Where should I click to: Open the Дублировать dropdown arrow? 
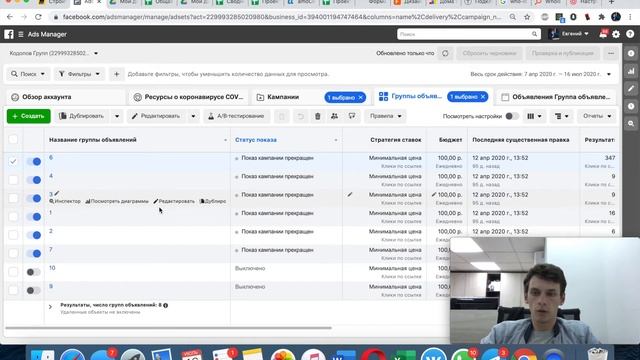pos(117,116)
